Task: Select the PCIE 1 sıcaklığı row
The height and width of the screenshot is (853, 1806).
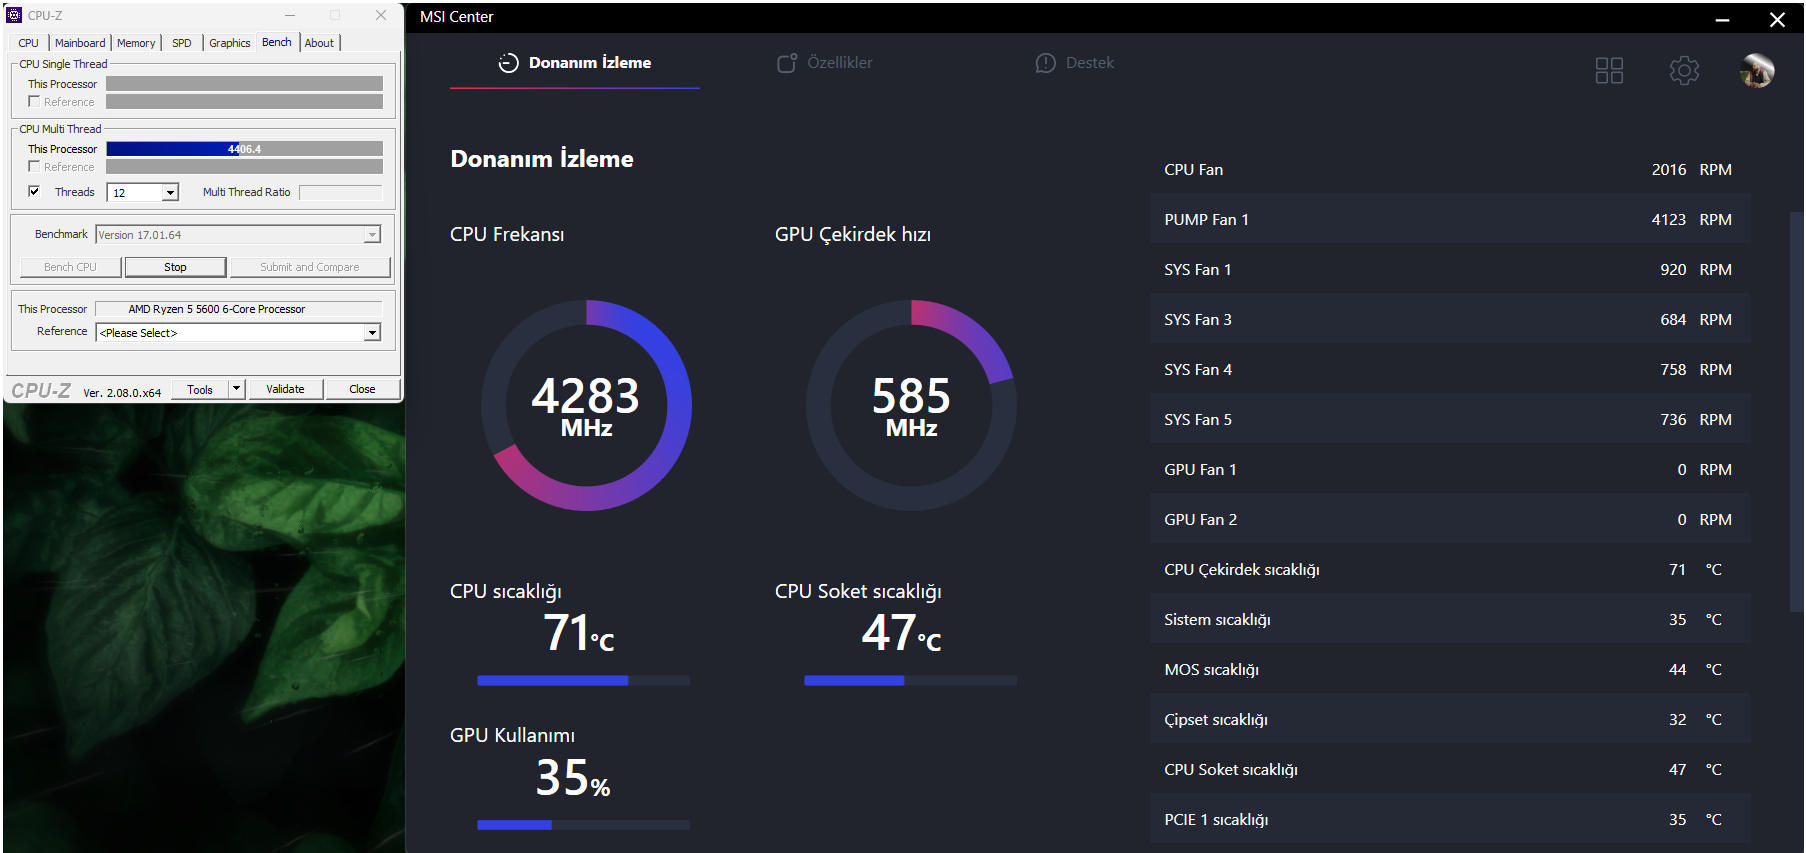Action: tap(1450, 819)
